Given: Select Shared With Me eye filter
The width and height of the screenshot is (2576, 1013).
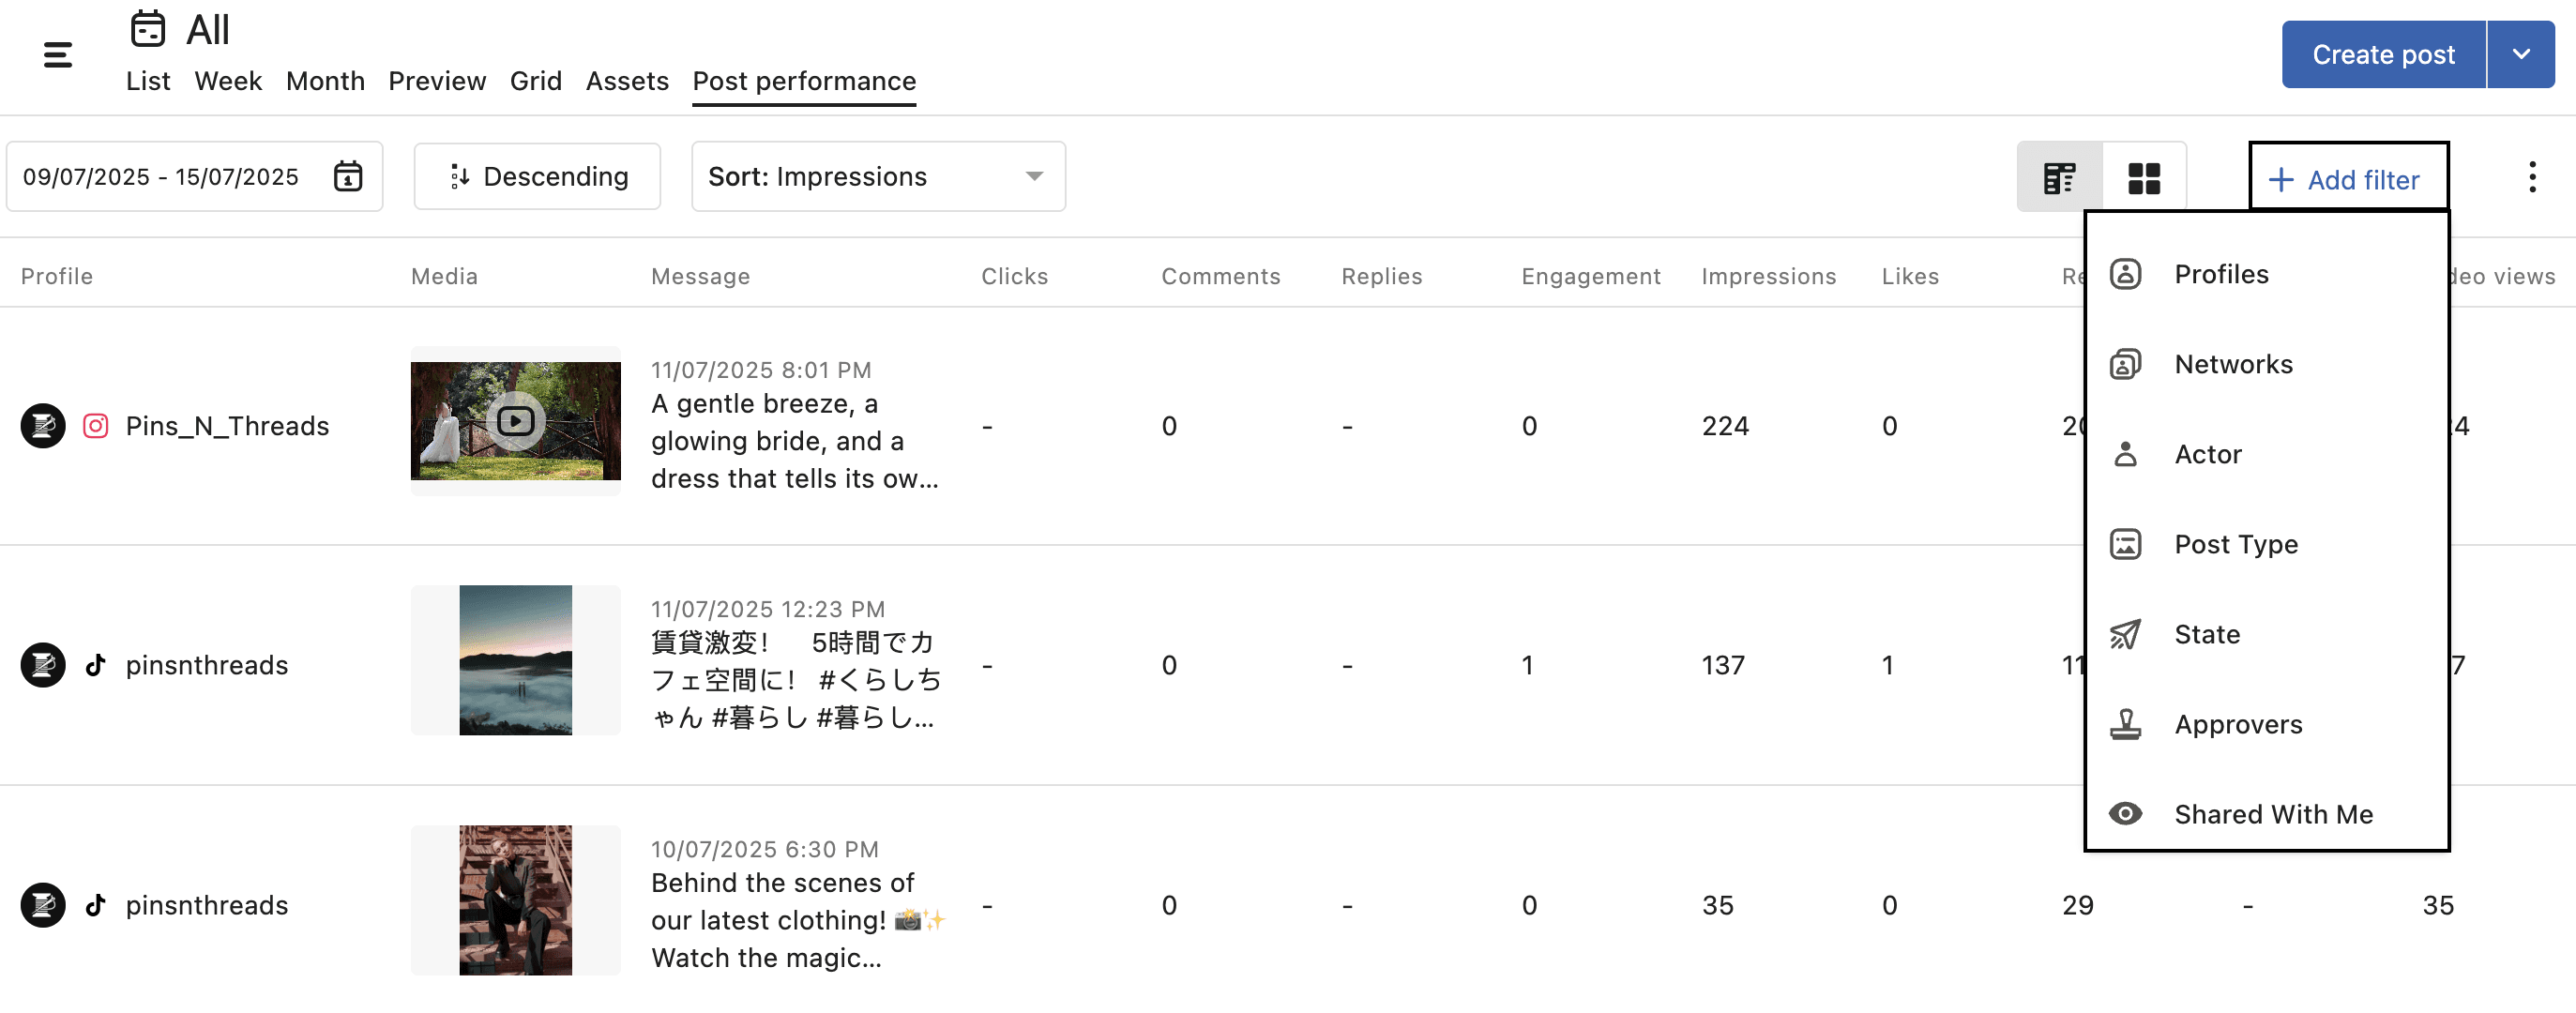Looking at the screenshot, I should [x=2125, y=814].
